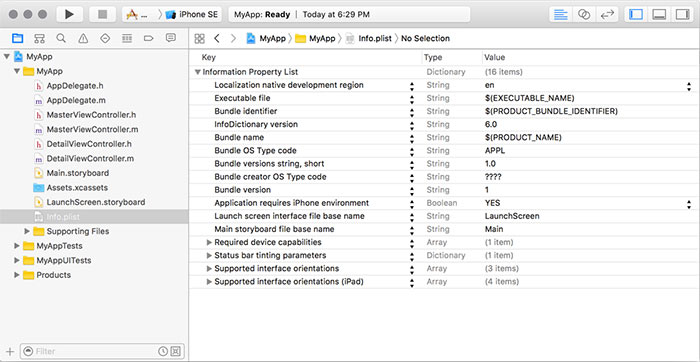The width and height of the screenshot is (700, 362).
Task: Go back in editor history
Action: (x=217, y=38)
